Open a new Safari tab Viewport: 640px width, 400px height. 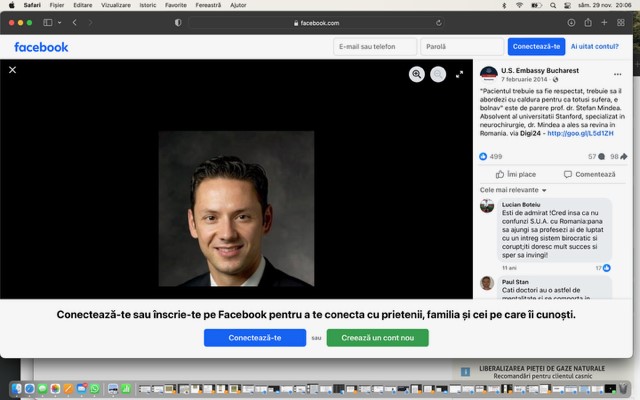604,22
